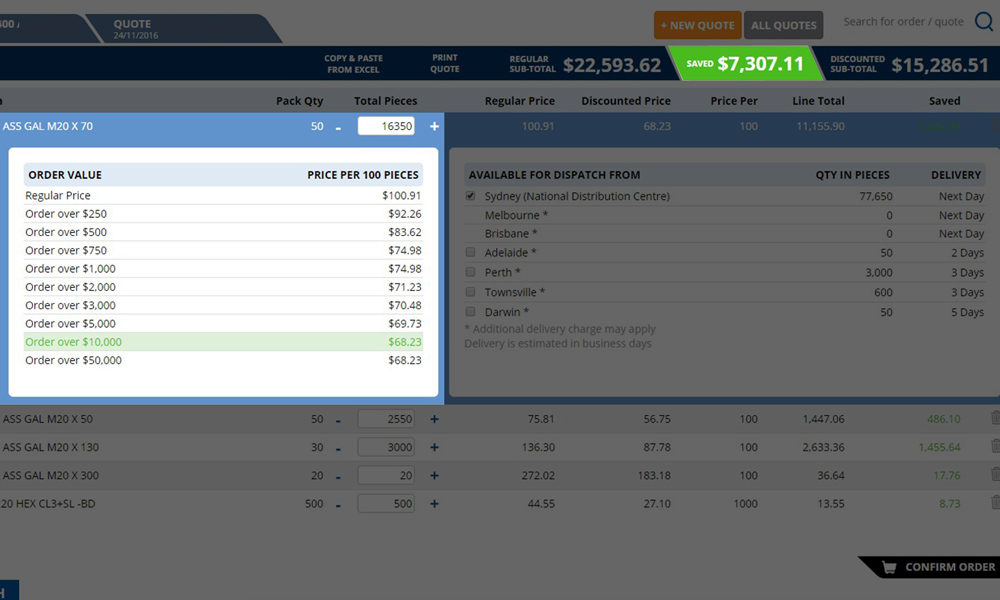This screenshot has height=600, width=1000.
Task: Enable the Perth dispatch checkbox
Action: (x=471, y=272)
